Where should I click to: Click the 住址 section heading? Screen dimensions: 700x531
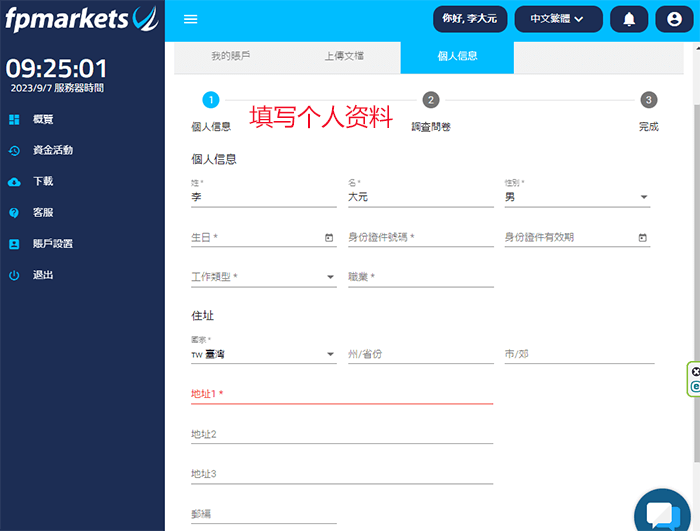[x=203, y=316]
